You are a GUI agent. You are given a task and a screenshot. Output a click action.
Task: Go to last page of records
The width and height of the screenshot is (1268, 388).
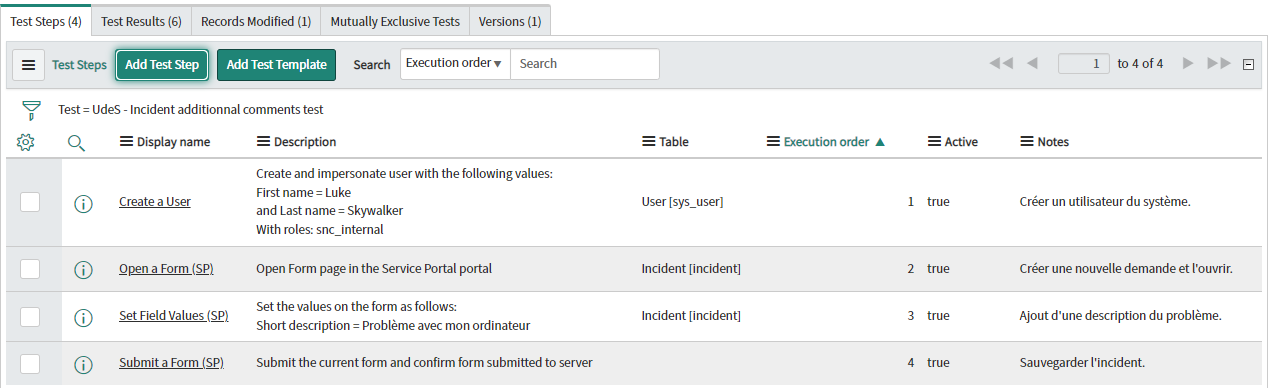(x=1219, y=64)
